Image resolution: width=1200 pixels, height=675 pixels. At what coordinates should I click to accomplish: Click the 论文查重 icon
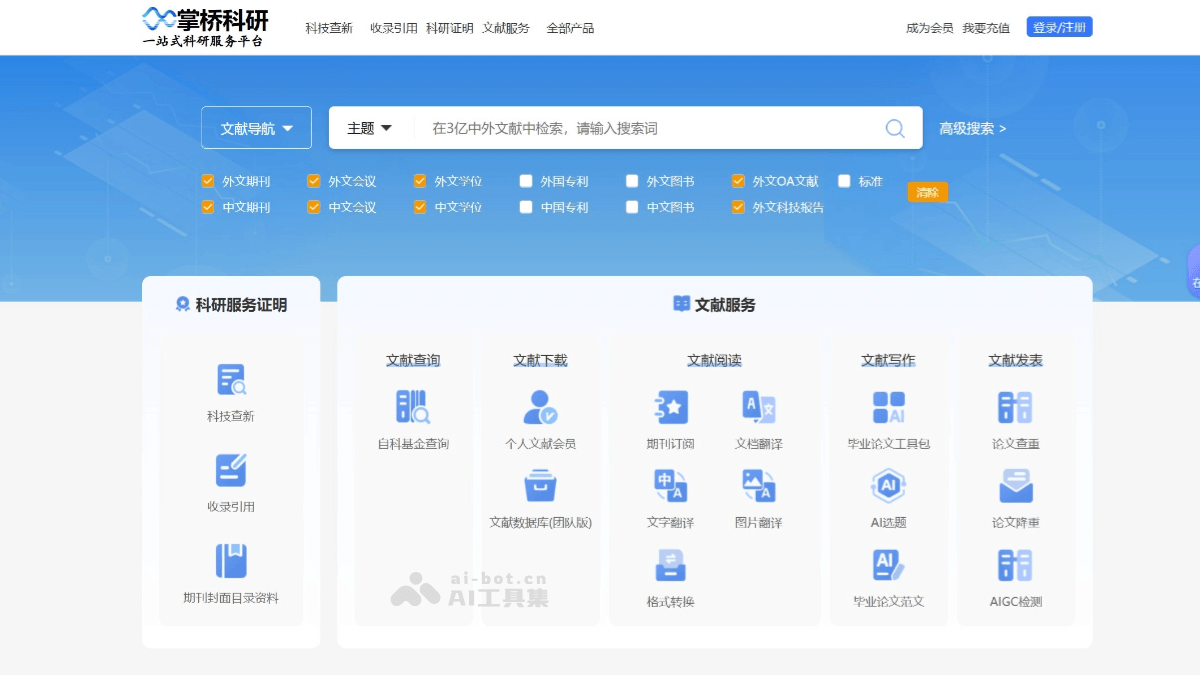pos(1014,408)
